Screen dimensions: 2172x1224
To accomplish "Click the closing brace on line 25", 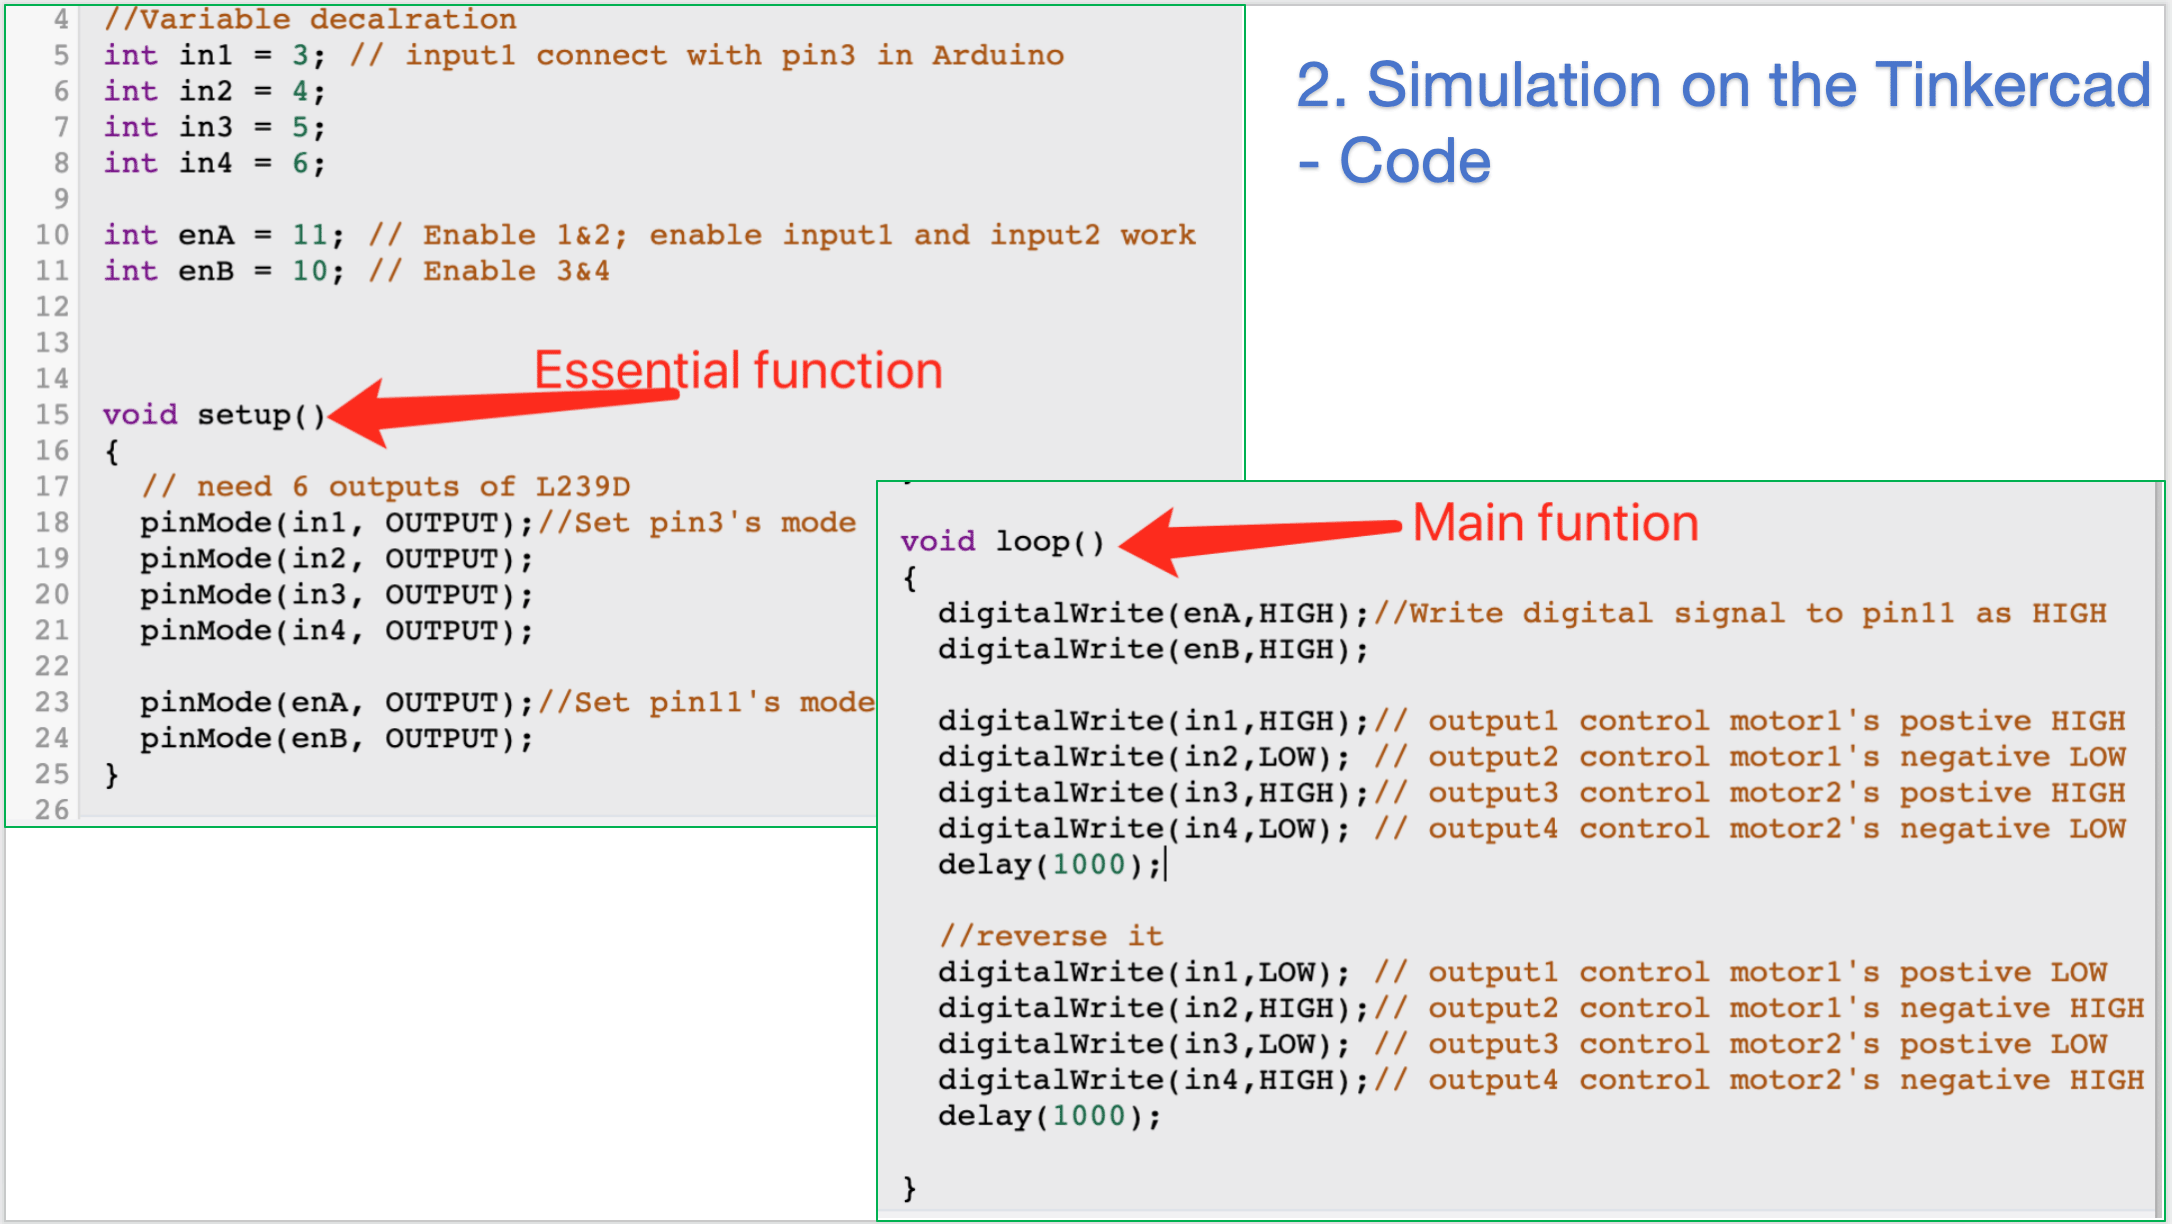I will pyautogui.click(x=112, y=775).
